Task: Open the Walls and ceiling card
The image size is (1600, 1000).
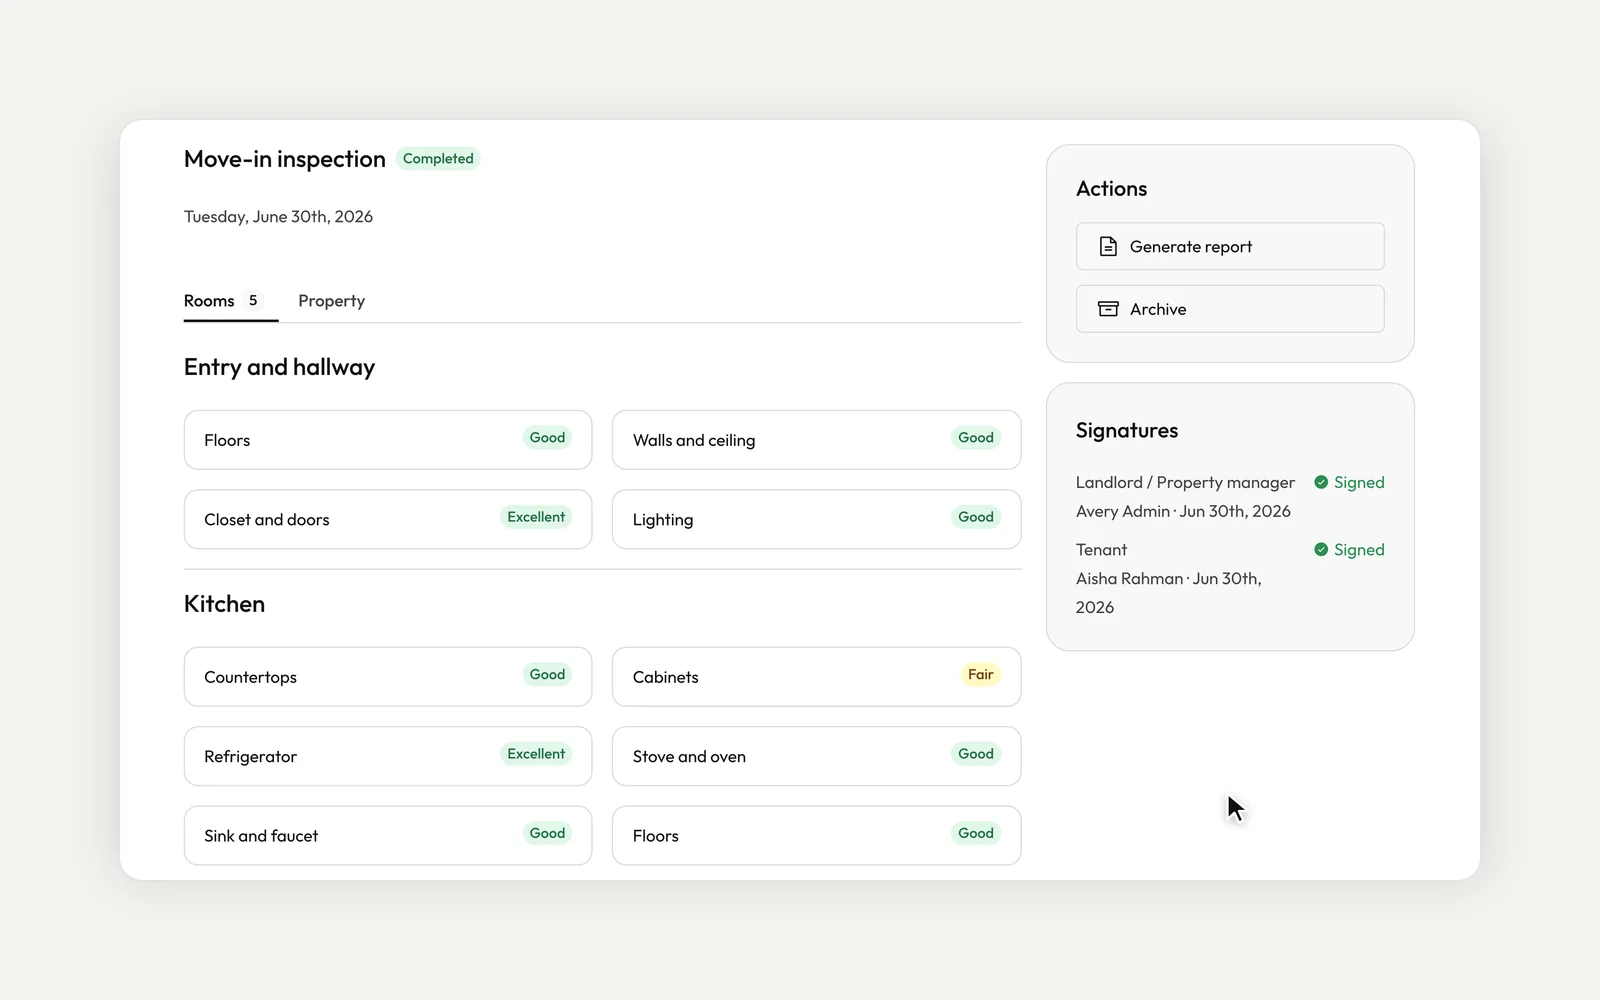Action: (x=816, y=440)
